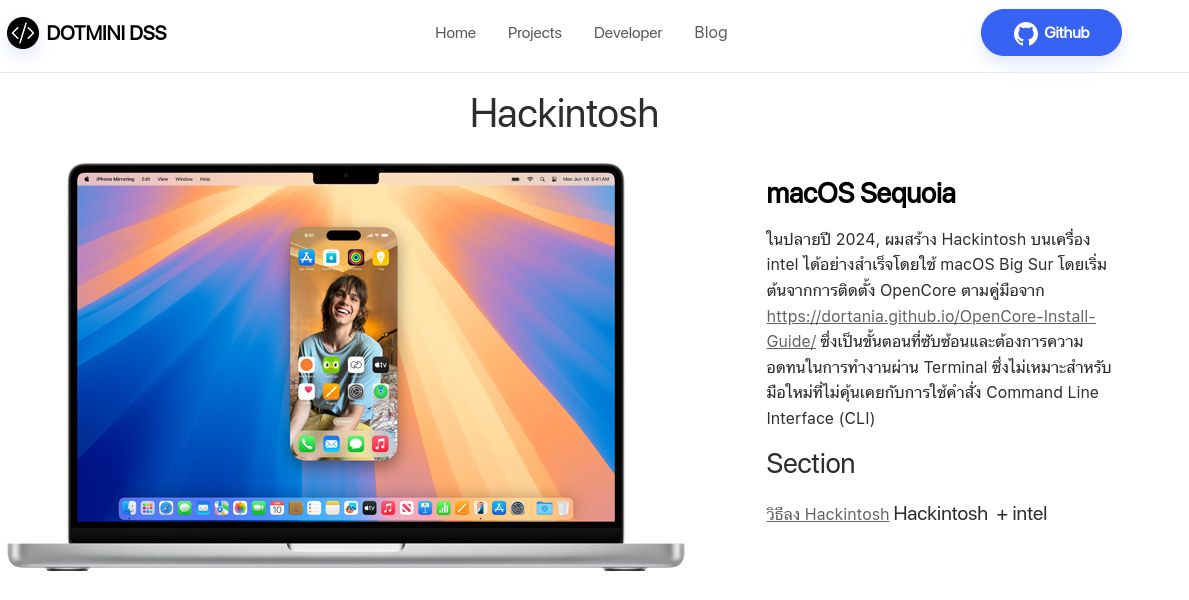
Task: Click the Music icon in the macOS dock
Action: tap(388, 508)
